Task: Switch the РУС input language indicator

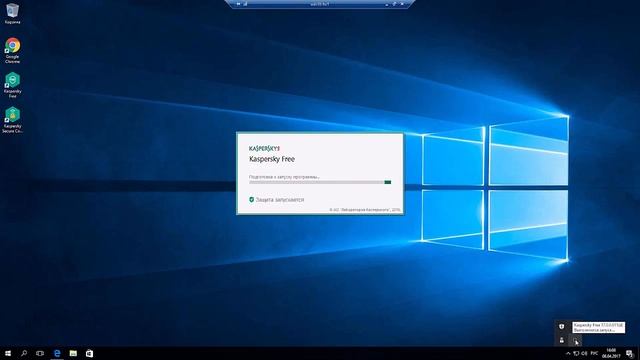Action: [x=594, y=353]
